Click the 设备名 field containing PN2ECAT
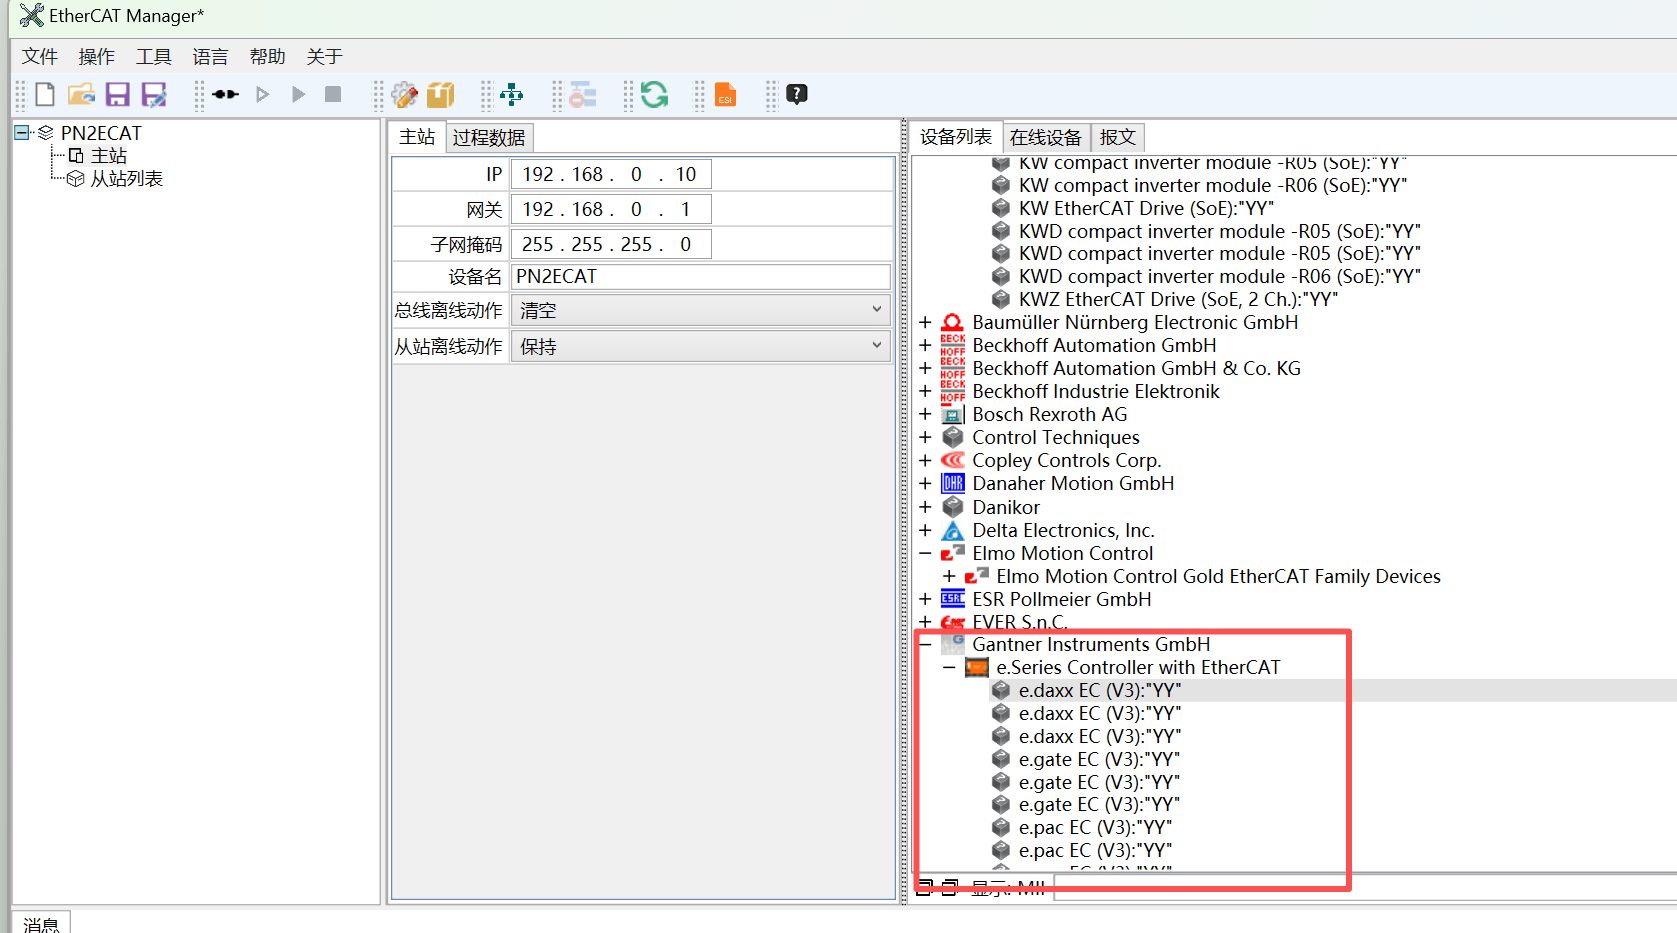 [x=700, y=276]
